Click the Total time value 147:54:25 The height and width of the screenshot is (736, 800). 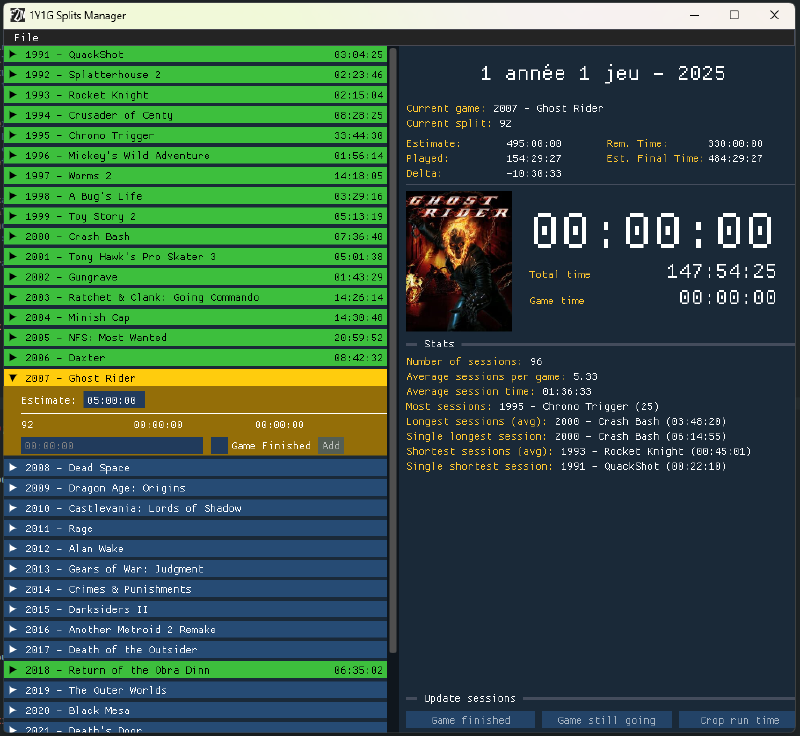point(721,271)
